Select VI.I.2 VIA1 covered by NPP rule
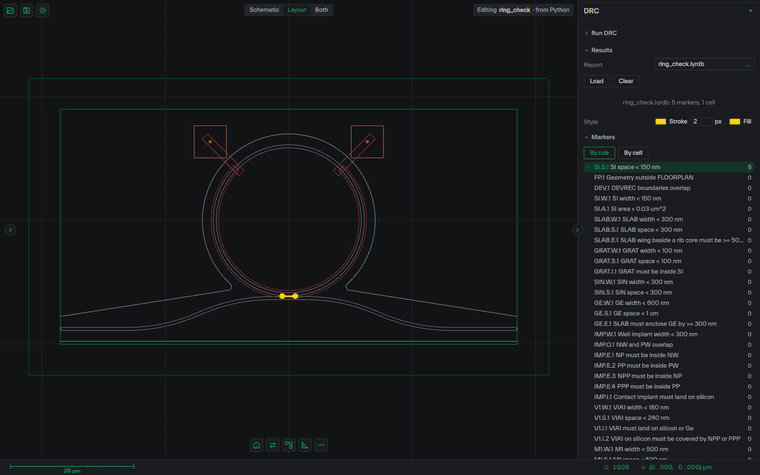760x475 pixels. coord(668,439)
